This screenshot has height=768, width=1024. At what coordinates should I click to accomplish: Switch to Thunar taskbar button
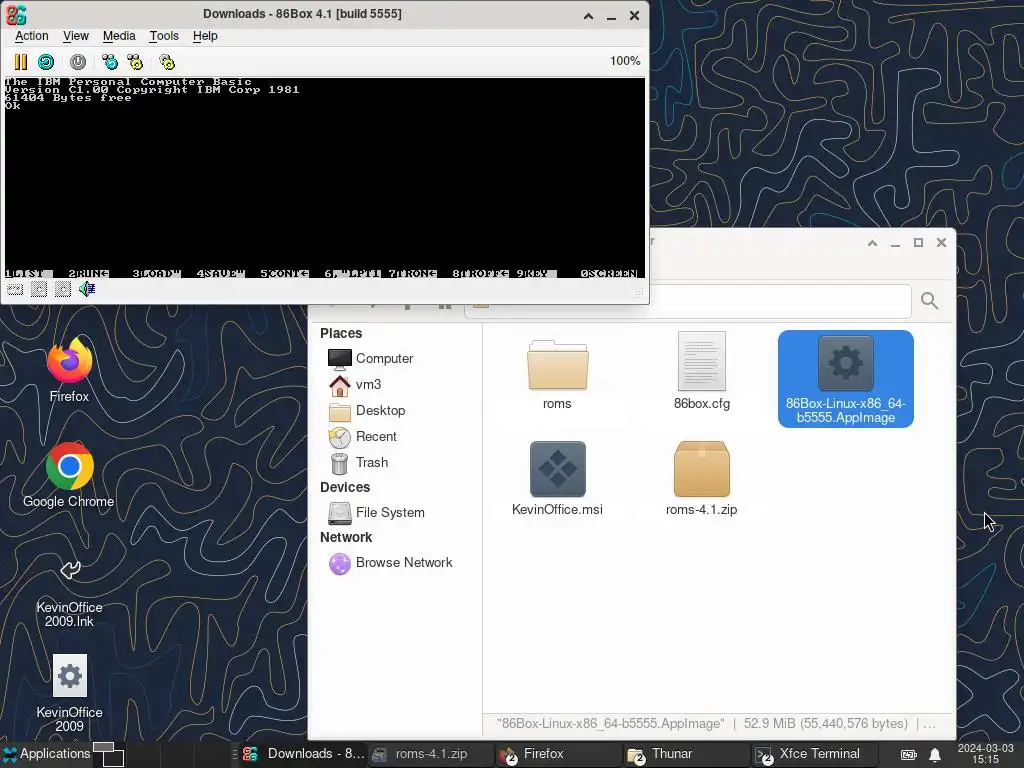686,754
